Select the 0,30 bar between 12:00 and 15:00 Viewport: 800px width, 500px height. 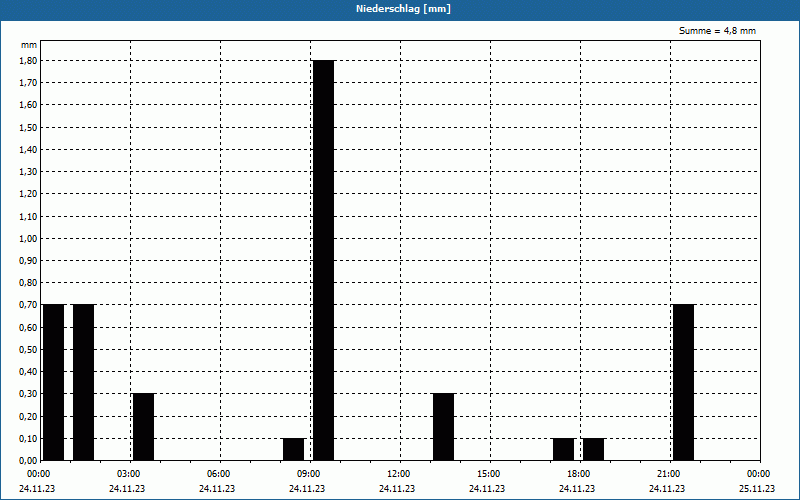coord(443,427)
